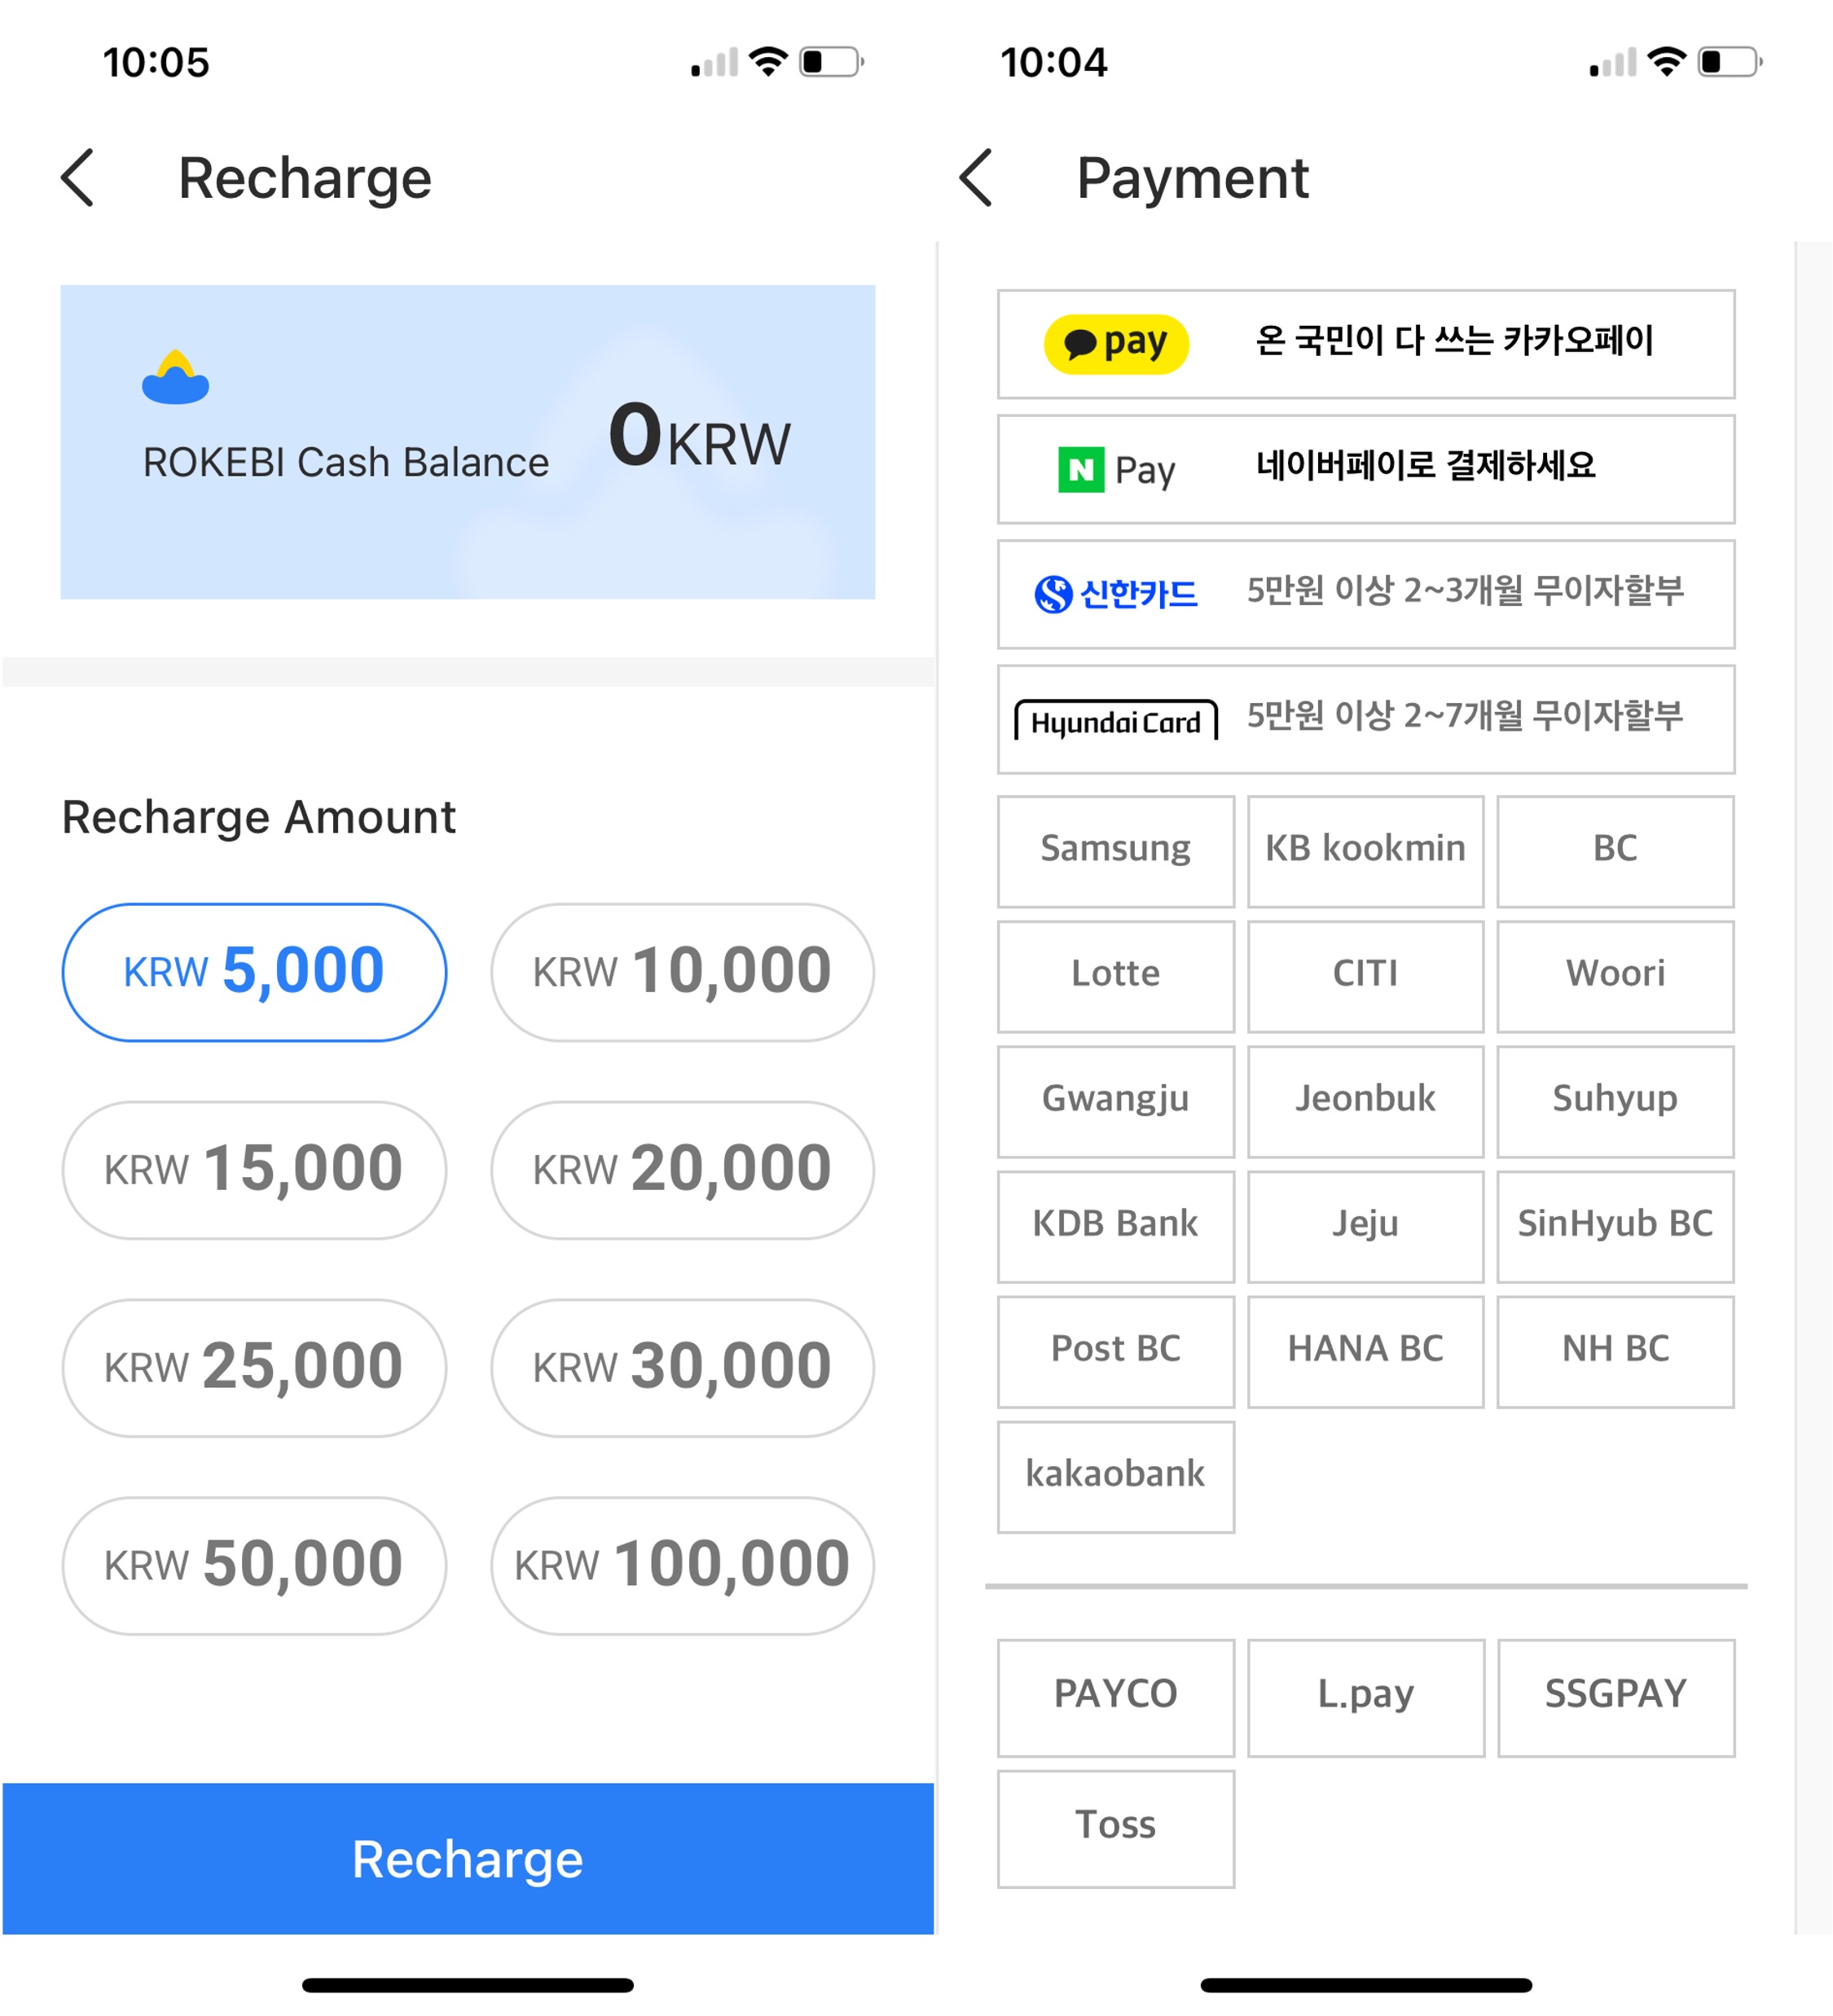Tap Wi-Fi icon on Recharge screen status bar
This screenshot has width=1833, height=2016.
pos(768,62)
